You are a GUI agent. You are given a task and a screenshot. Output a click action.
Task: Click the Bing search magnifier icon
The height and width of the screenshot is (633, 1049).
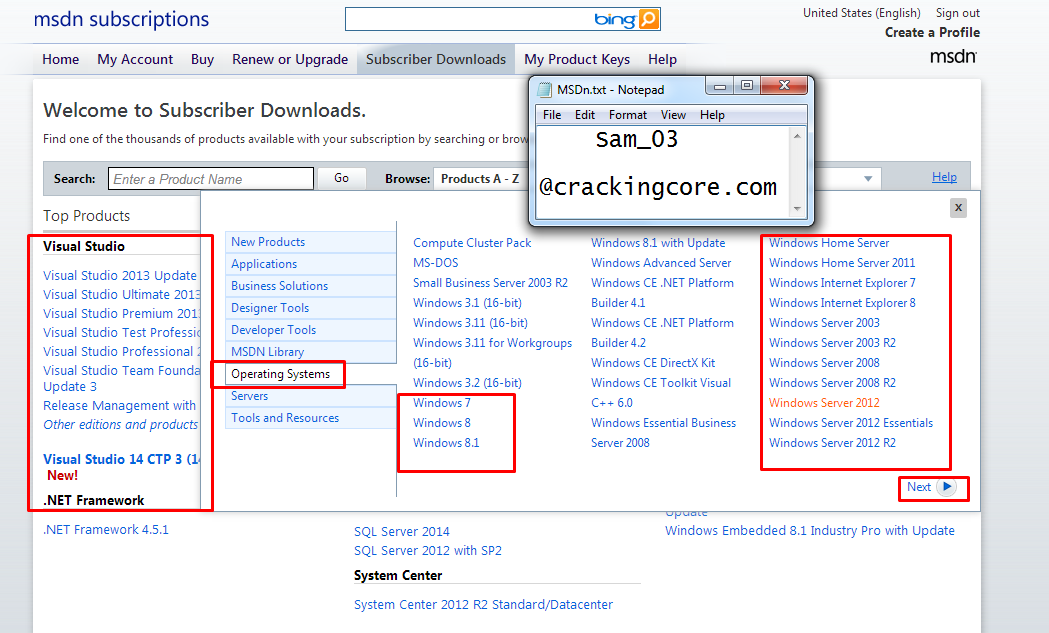tap(649, 19)
